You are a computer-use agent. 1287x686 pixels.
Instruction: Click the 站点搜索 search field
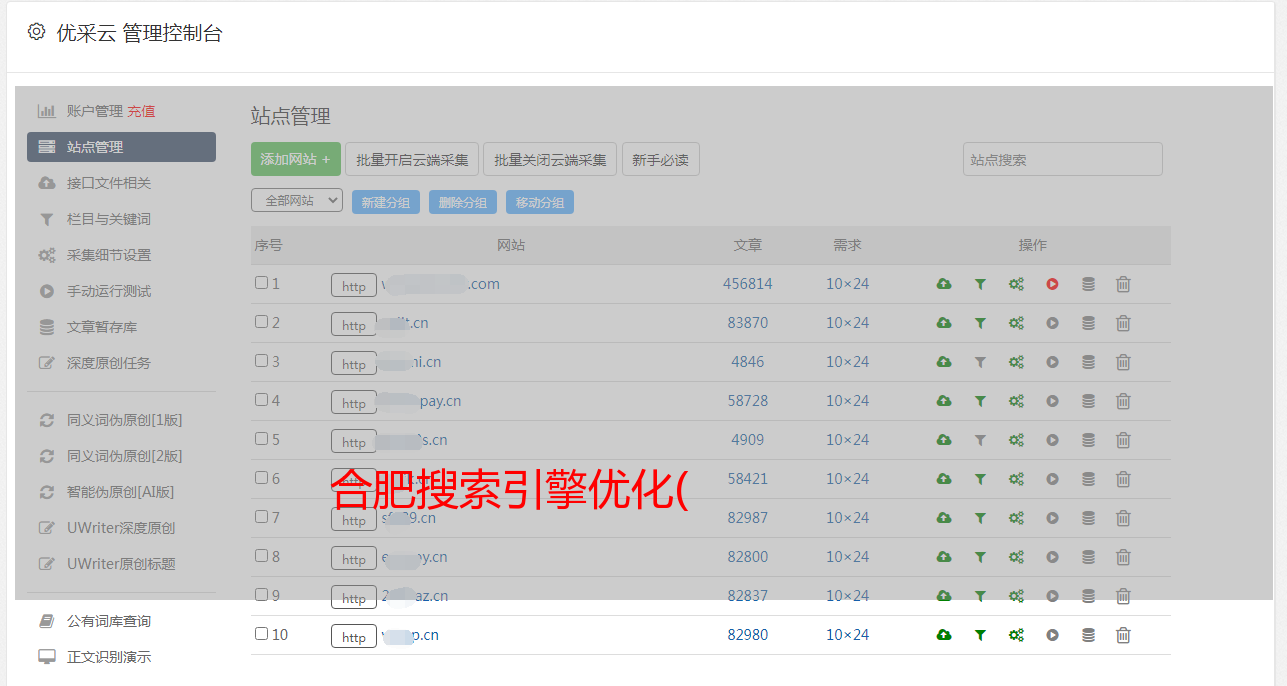pos(1062,159)
